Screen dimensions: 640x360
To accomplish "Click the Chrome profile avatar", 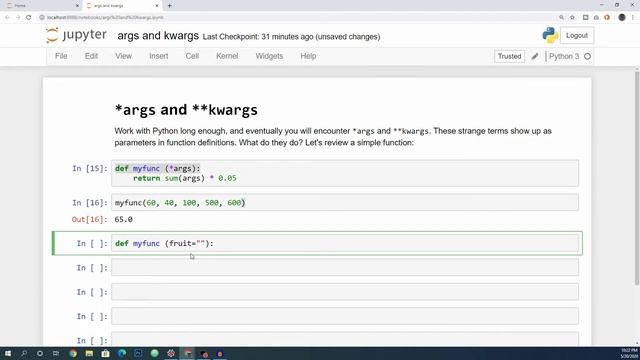I will [622, 17].
